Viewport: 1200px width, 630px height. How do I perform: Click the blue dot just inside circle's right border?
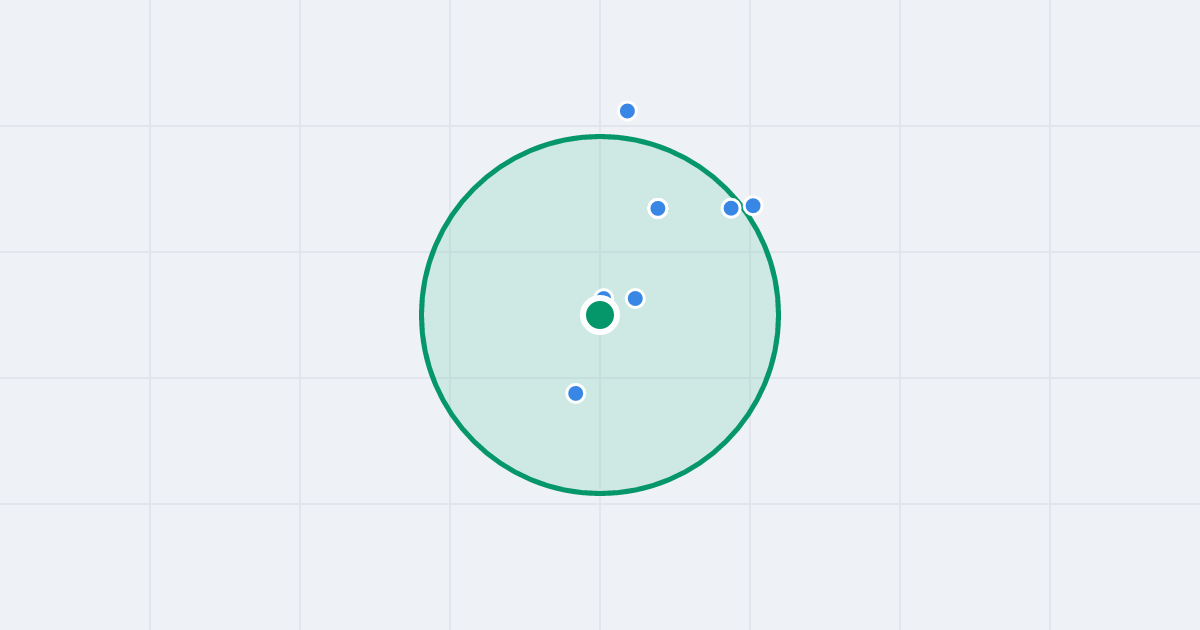point(731,208)
